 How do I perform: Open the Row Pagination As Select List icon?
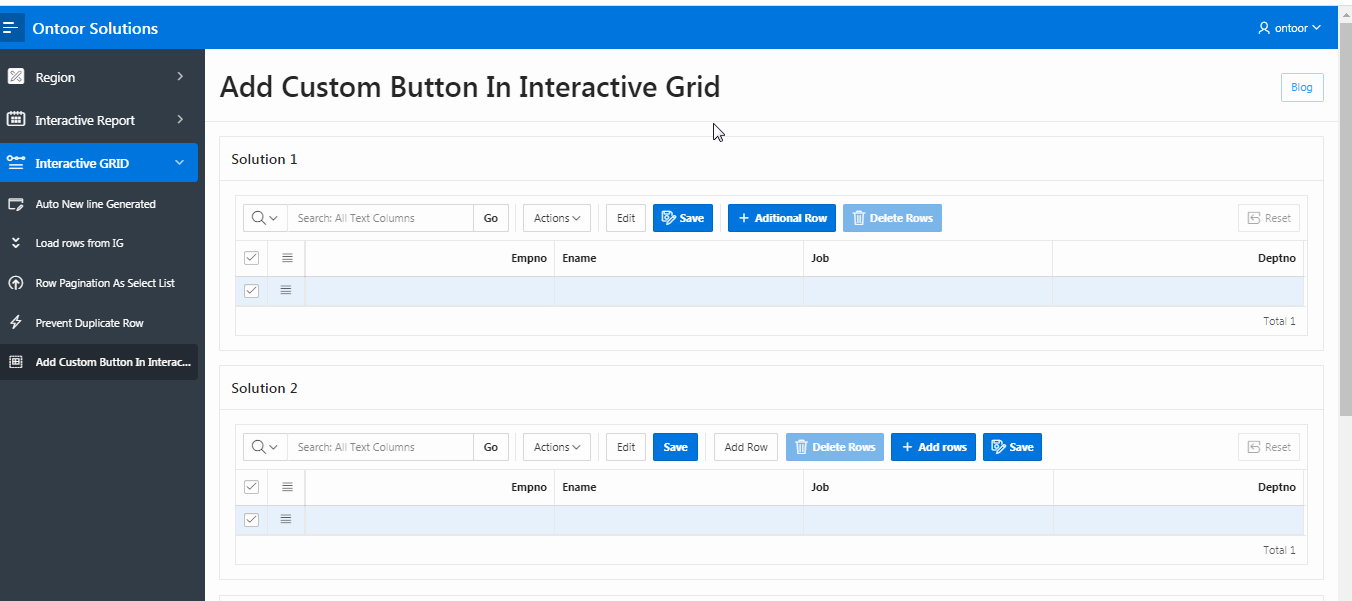pos(17,283)
